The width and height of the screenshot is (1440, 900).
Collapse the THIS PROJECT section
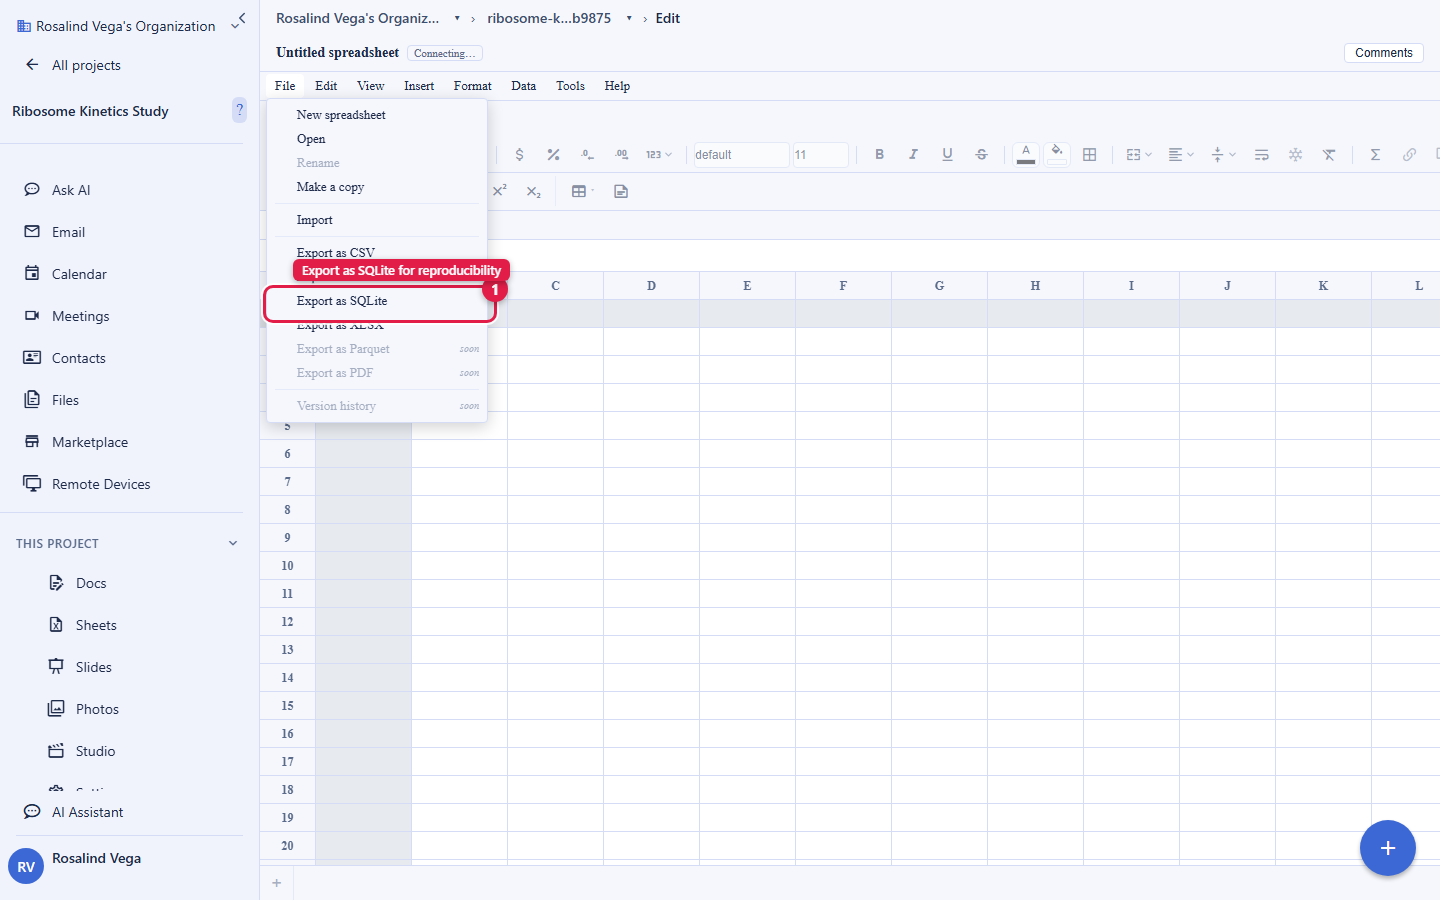click(233, 544)
